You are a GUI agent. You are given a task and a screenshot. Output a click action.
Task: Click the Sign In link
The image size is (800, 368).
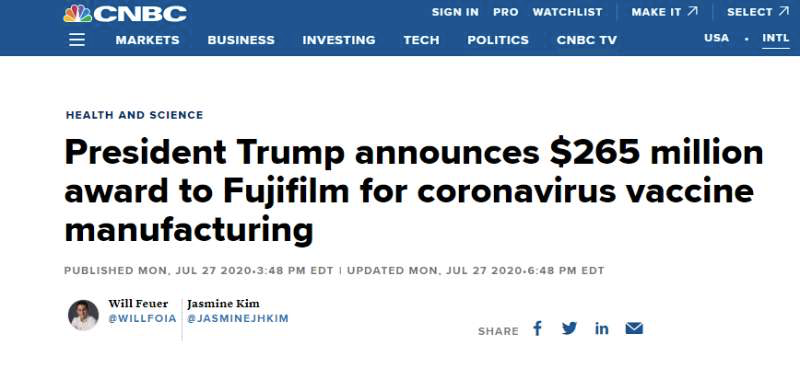(x=455, y=12)
